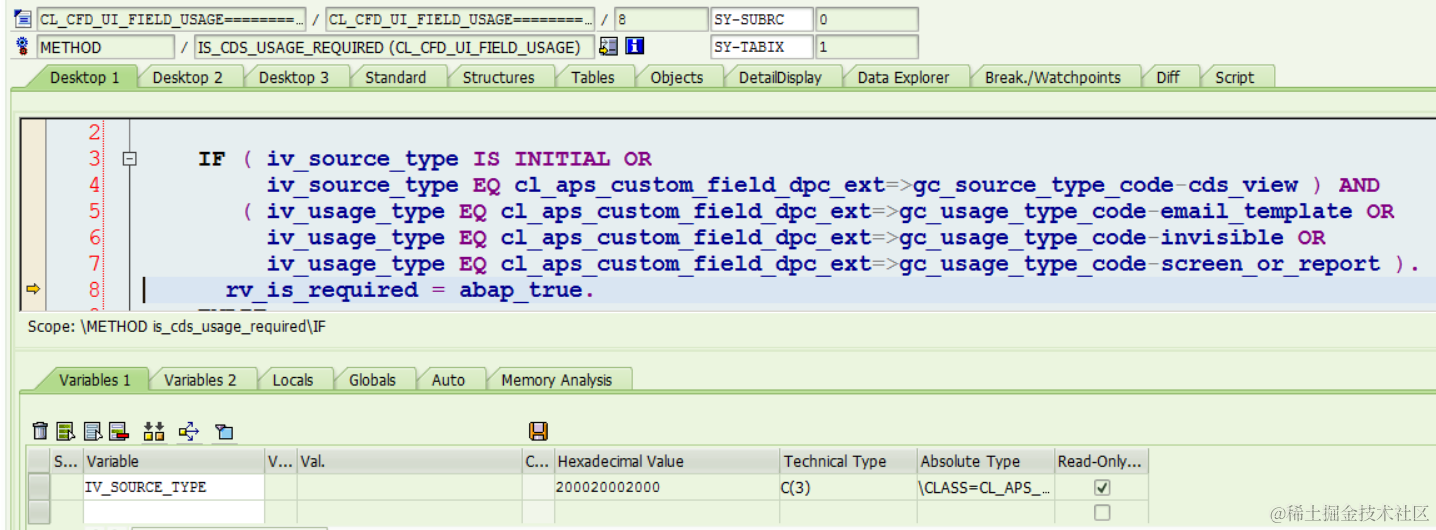Click the Technical Type column header
This screenshot has width=1436, height=530.
coord(848,461)
